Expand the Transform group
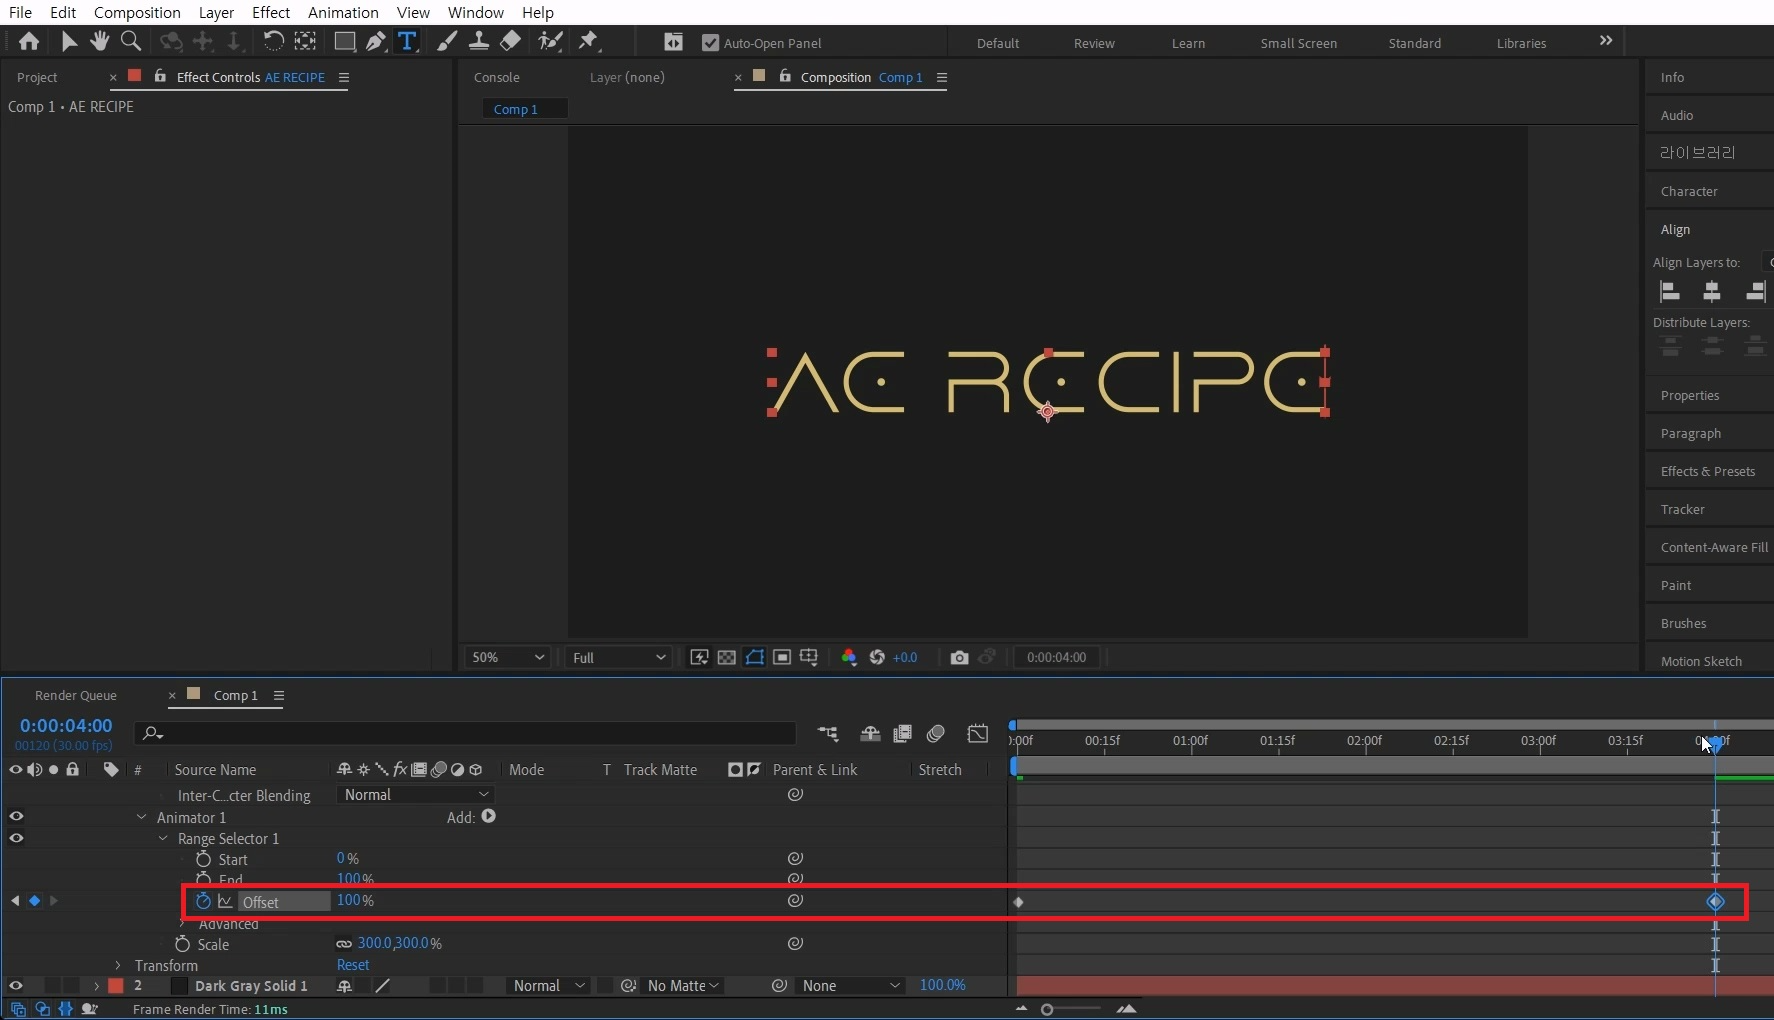 click(118, 965)
